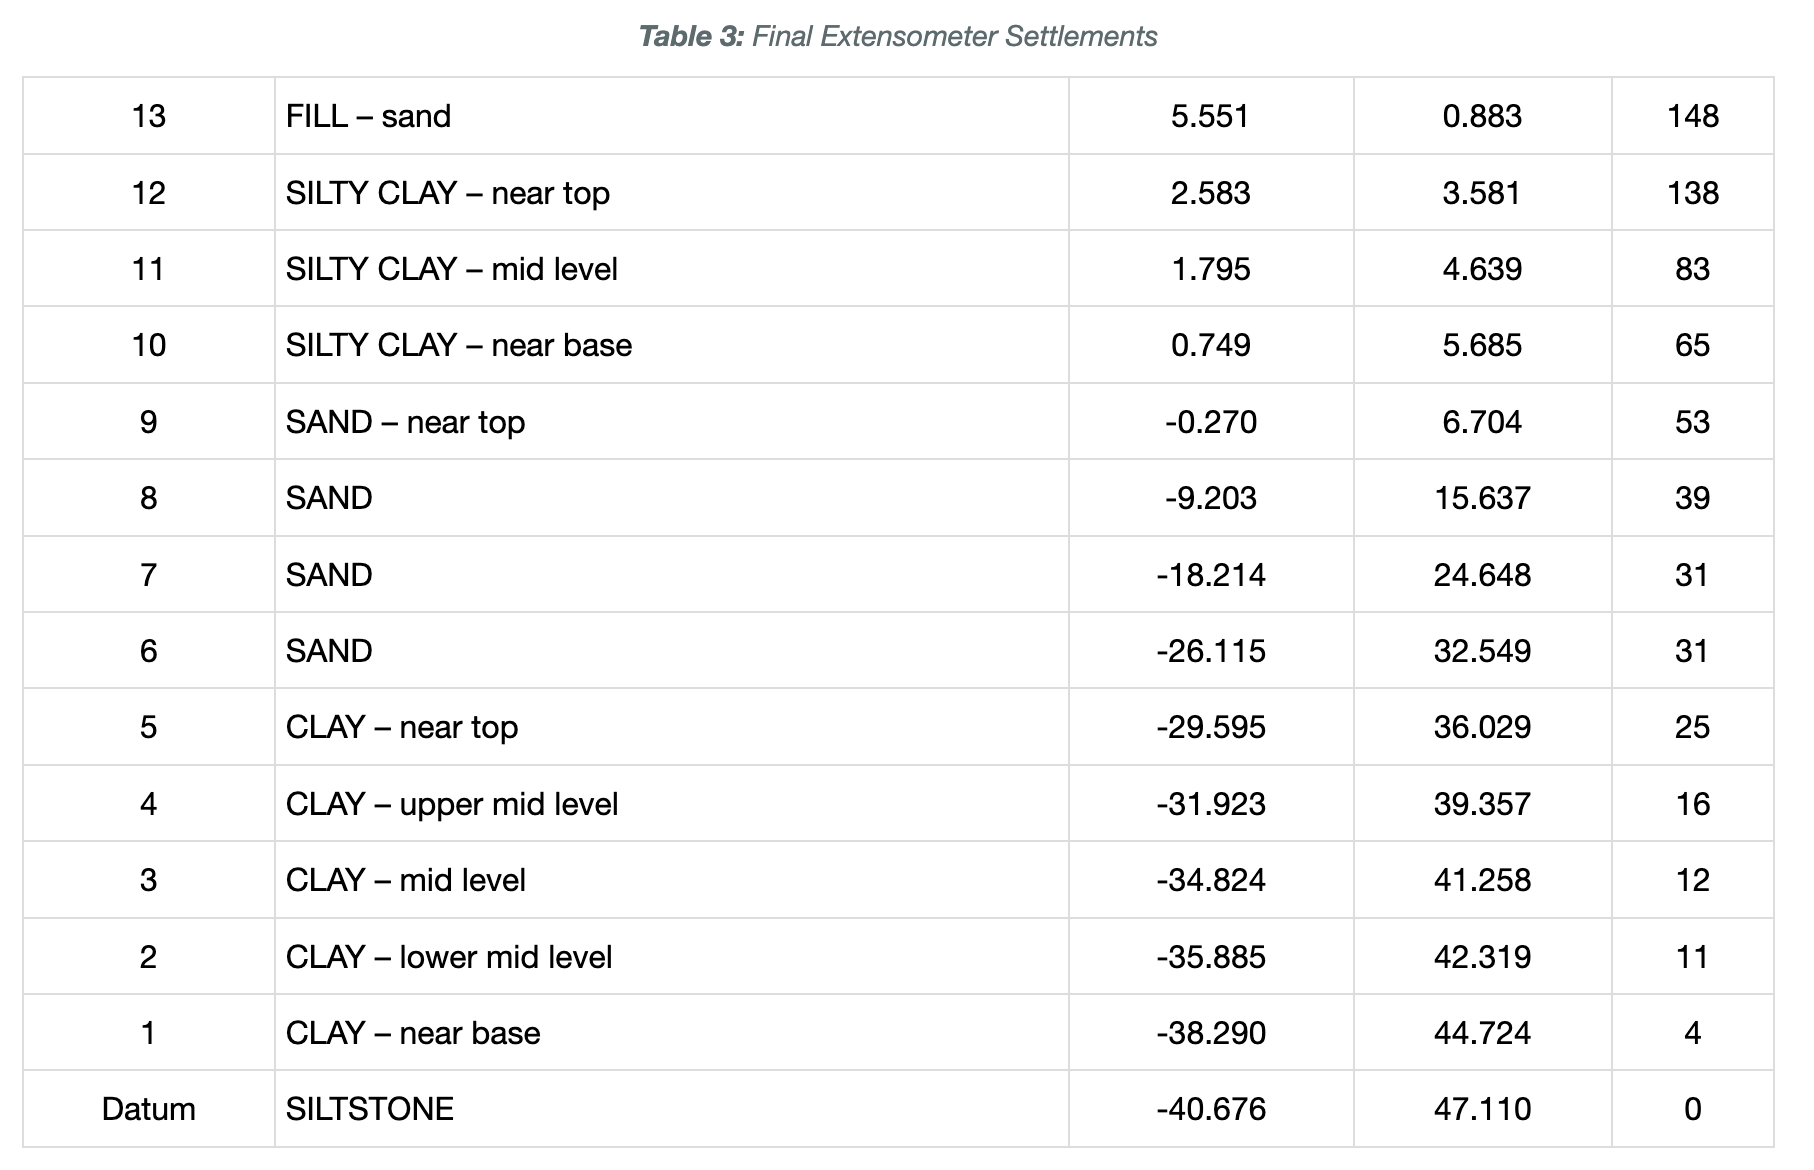Viewport: 1814px width, 1170px height.
Task: Click the Table 3 caption title
Action: (898, 37)
